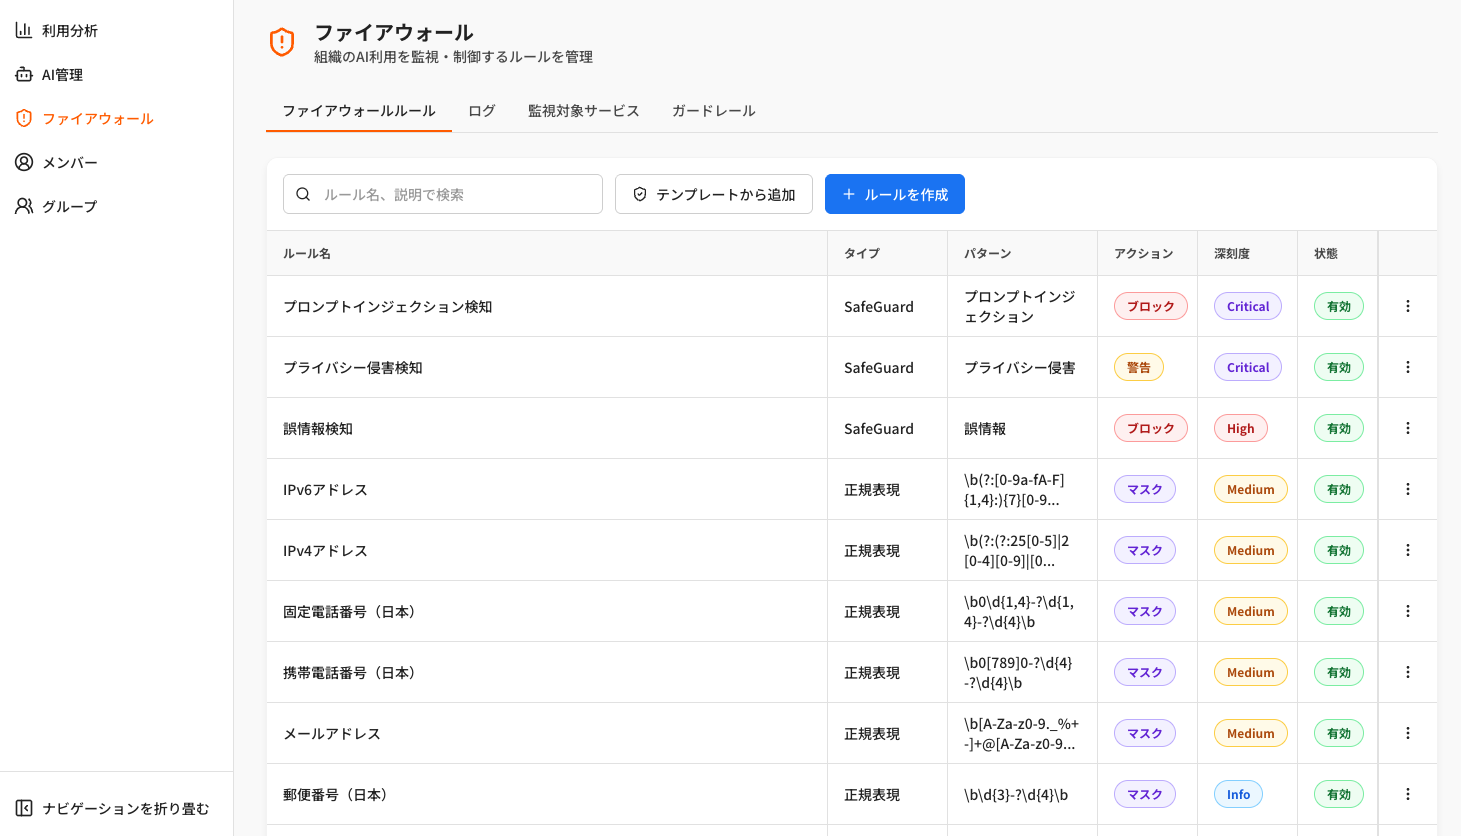The height and width of the screenshot is (836, 1461).
Task: Switch to ファイアウォールルール tab
Action: (359, 111)
